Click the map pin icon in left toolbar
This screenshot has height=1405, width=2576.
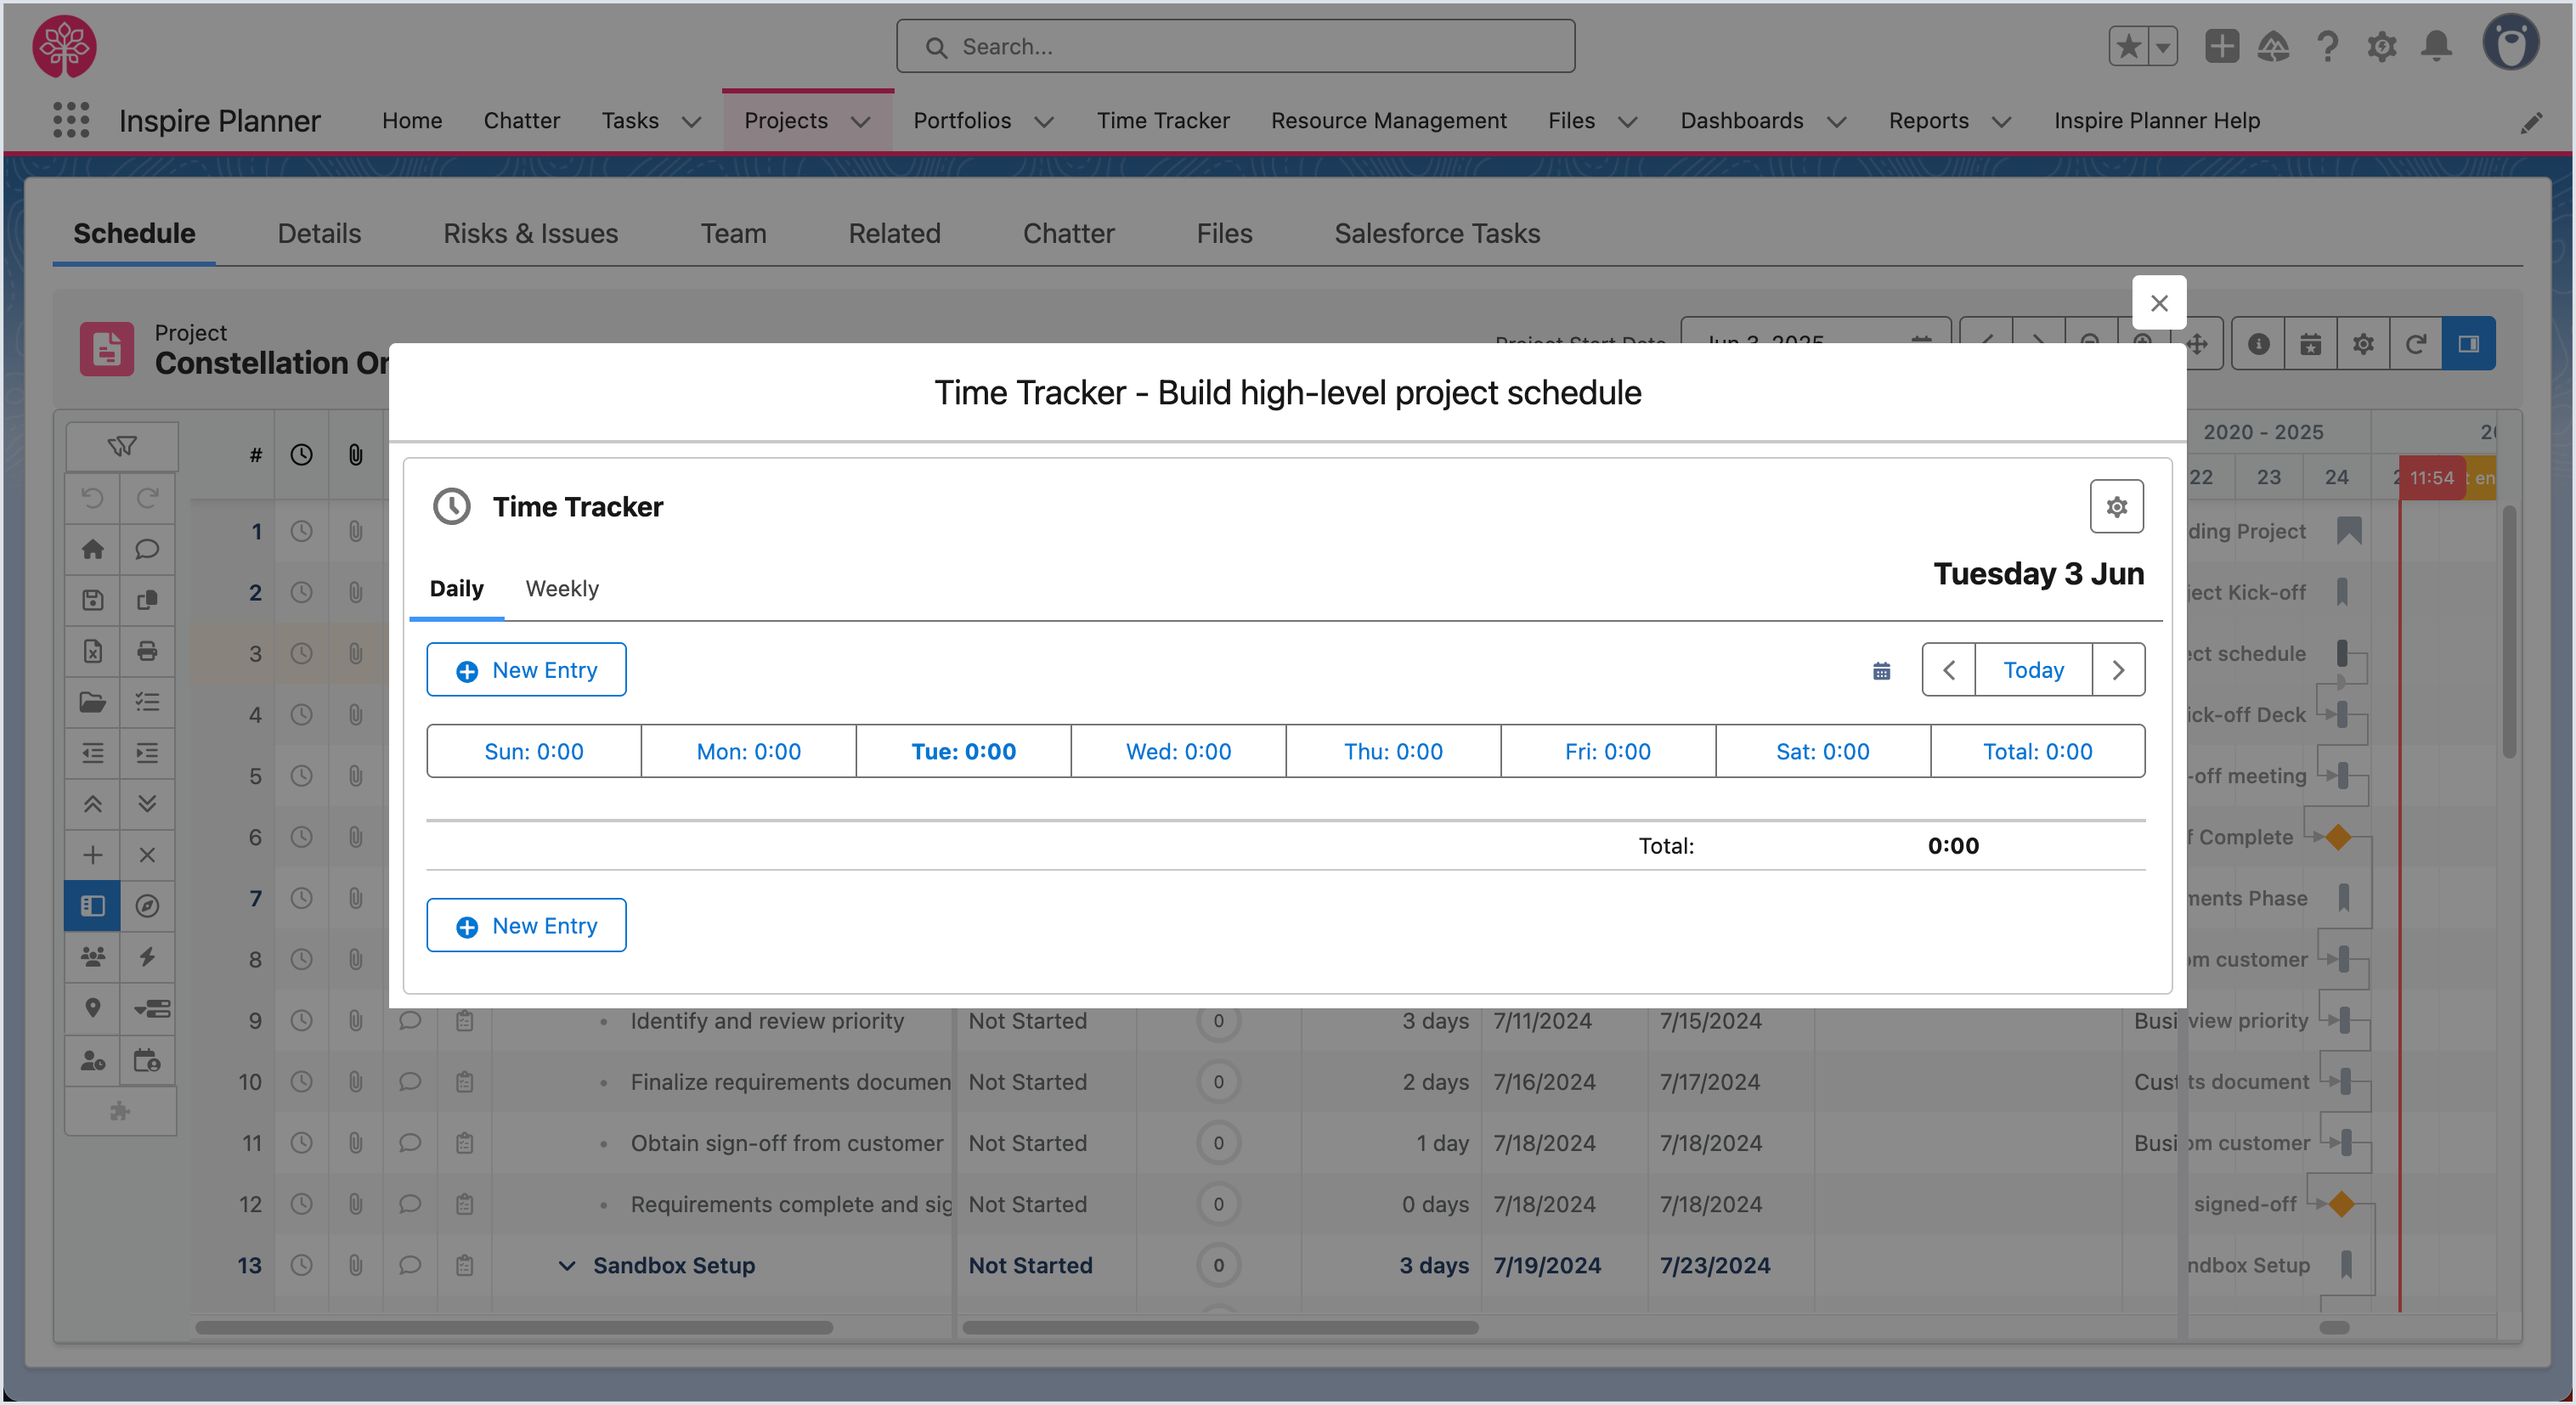coord(93,1008)
